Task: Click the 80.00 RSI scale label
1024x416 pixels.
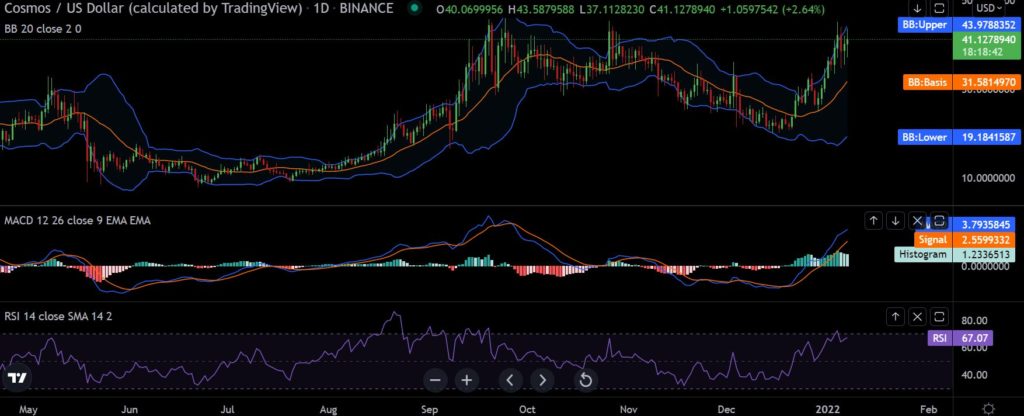Action: tap(973, 321)
